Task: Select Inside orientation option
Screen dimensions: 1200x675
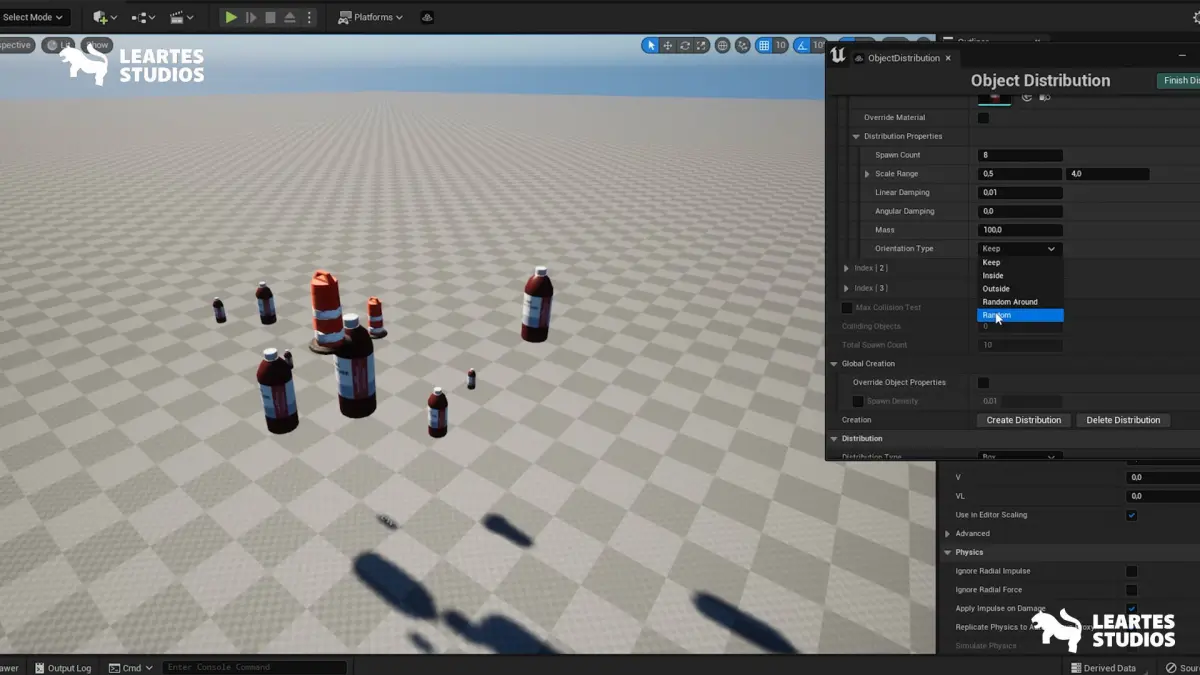Action: (x=1020, y=275)
